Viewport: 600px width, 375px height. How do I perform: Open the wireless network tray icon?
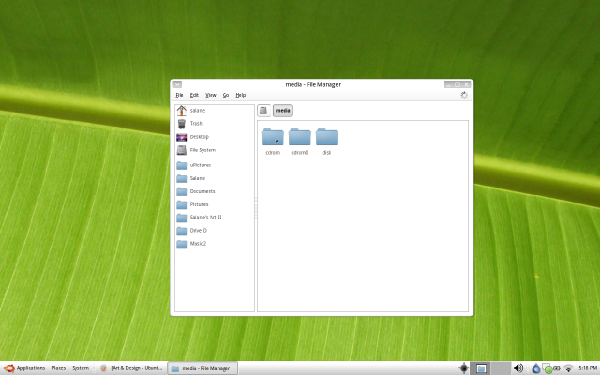point(569,368)
